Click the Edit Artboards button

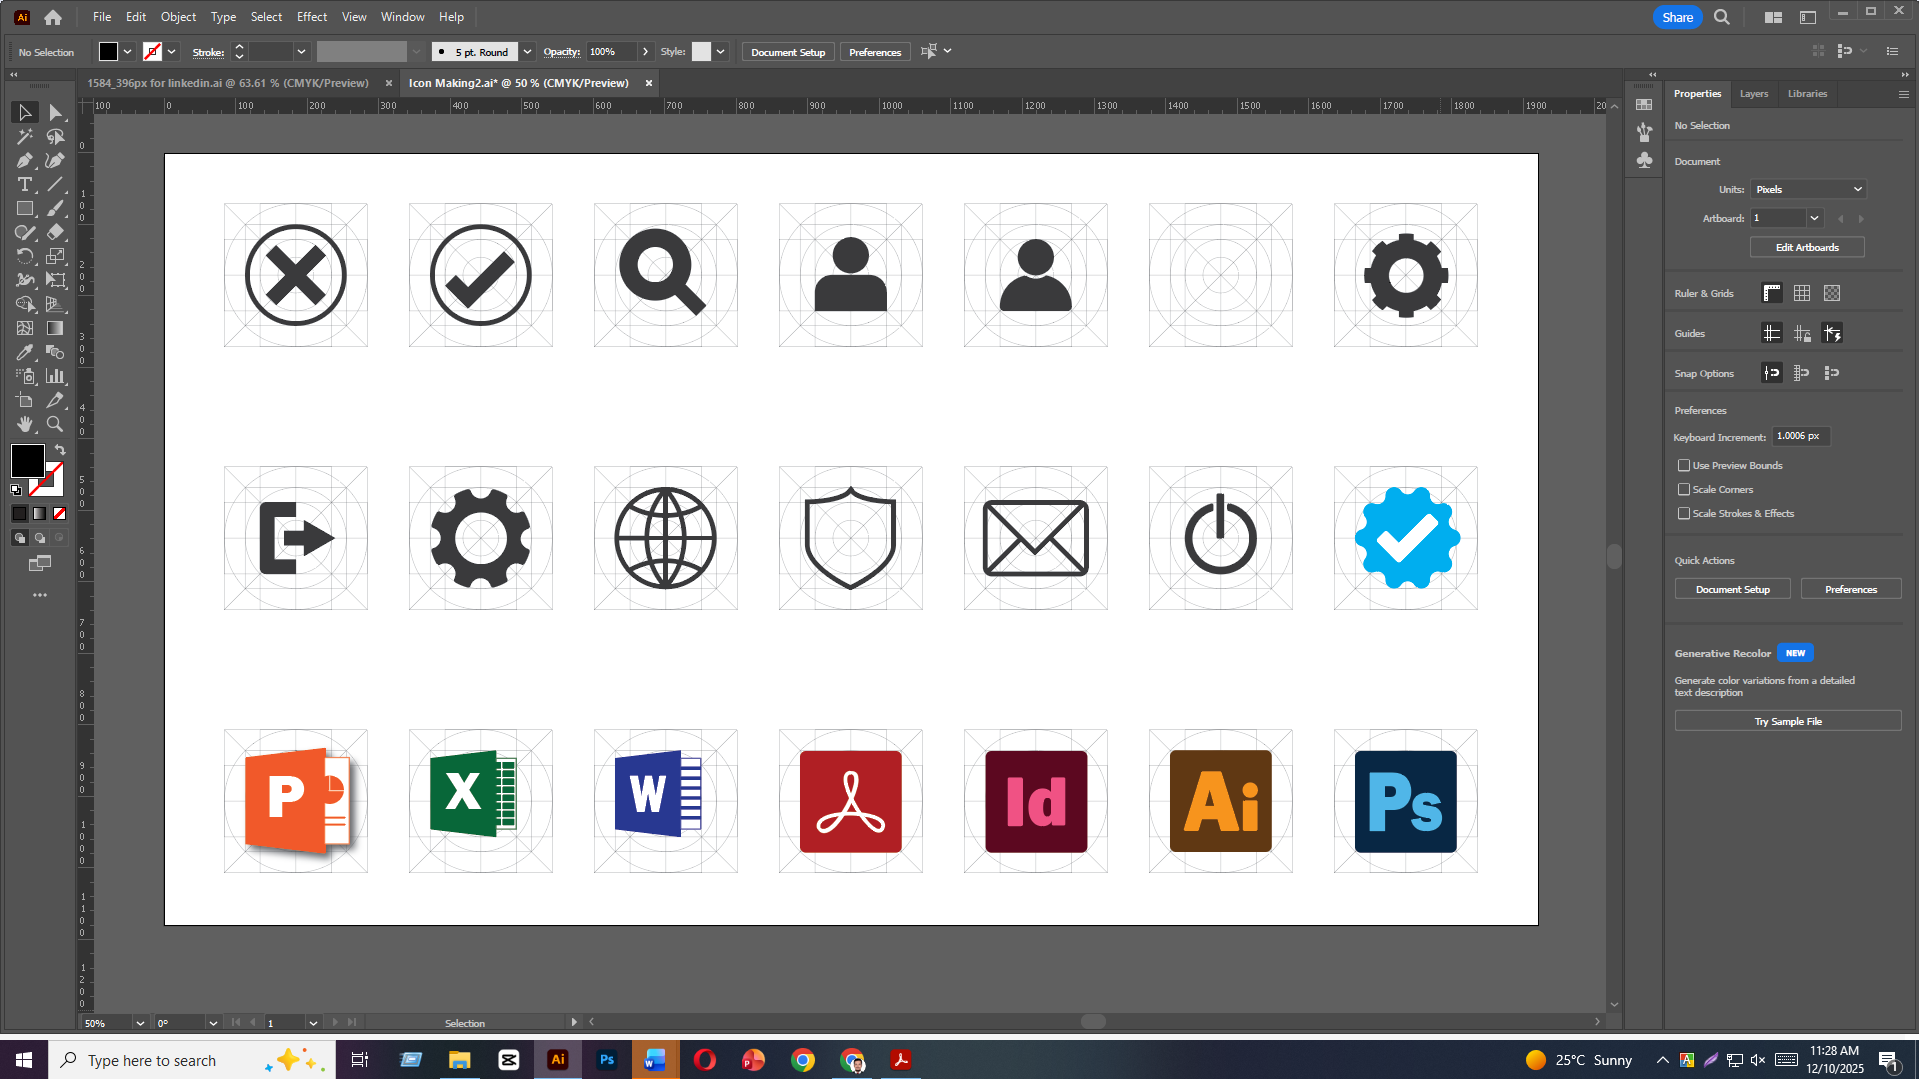tap(1806, 247)
